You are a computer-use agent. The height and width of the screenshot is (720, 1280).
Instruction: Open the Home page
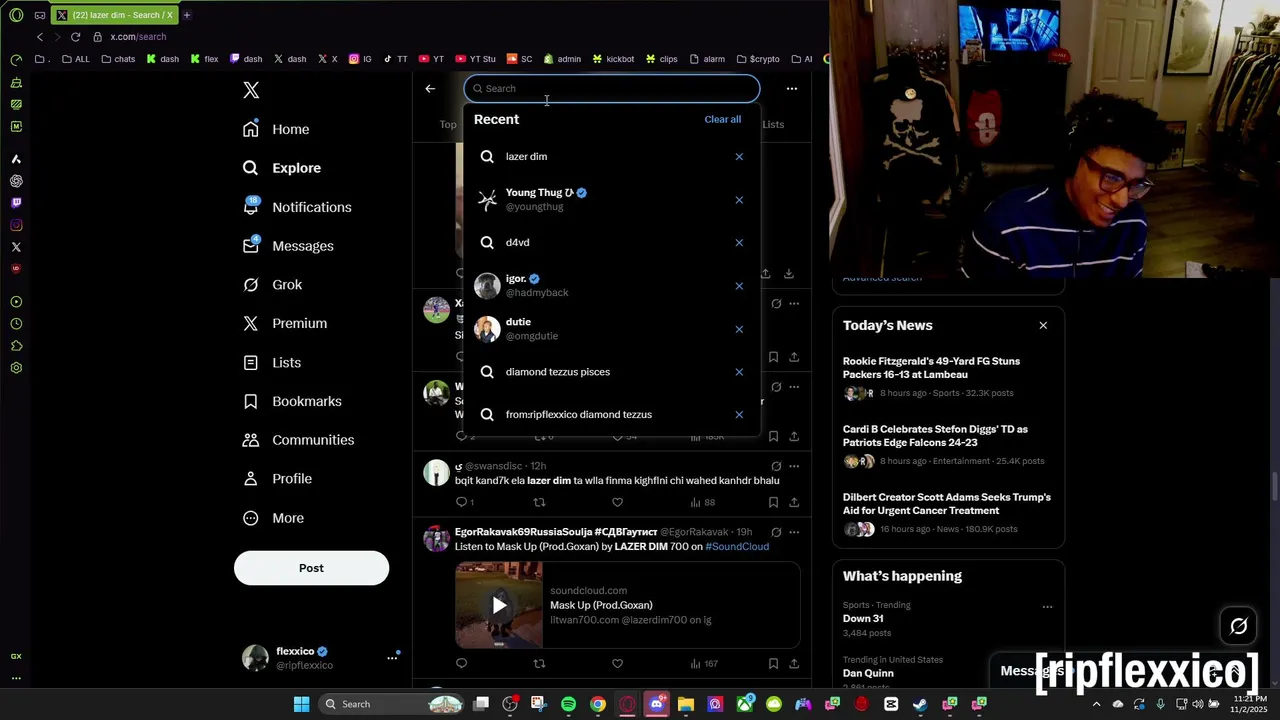[277, 129]
